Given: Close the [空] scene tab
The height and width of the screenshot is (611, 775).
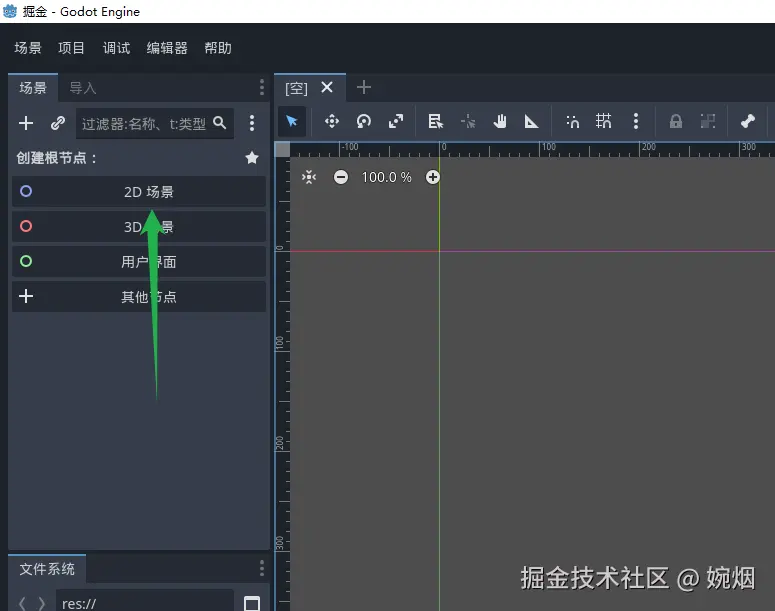Looking at the screenshot, I should coord(327,87).
